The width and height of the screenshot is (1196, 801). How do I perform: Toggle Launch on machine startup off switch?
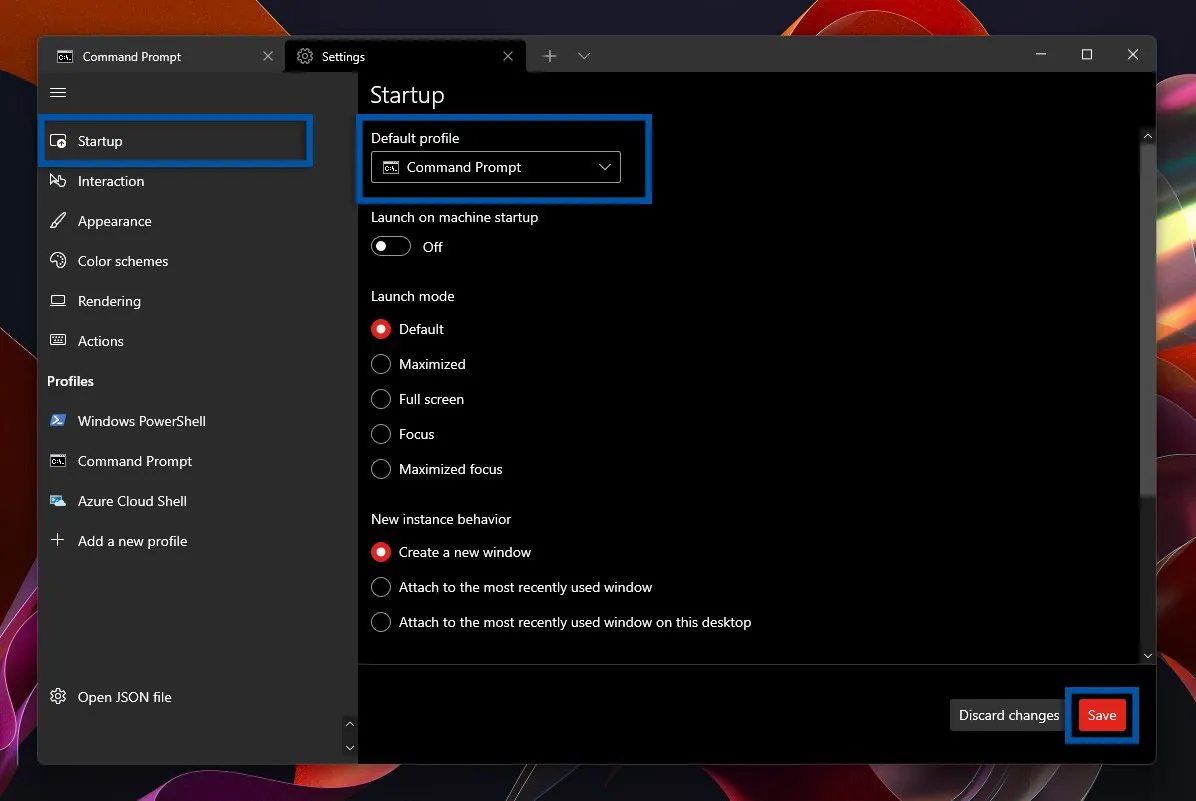pos(390,245)
